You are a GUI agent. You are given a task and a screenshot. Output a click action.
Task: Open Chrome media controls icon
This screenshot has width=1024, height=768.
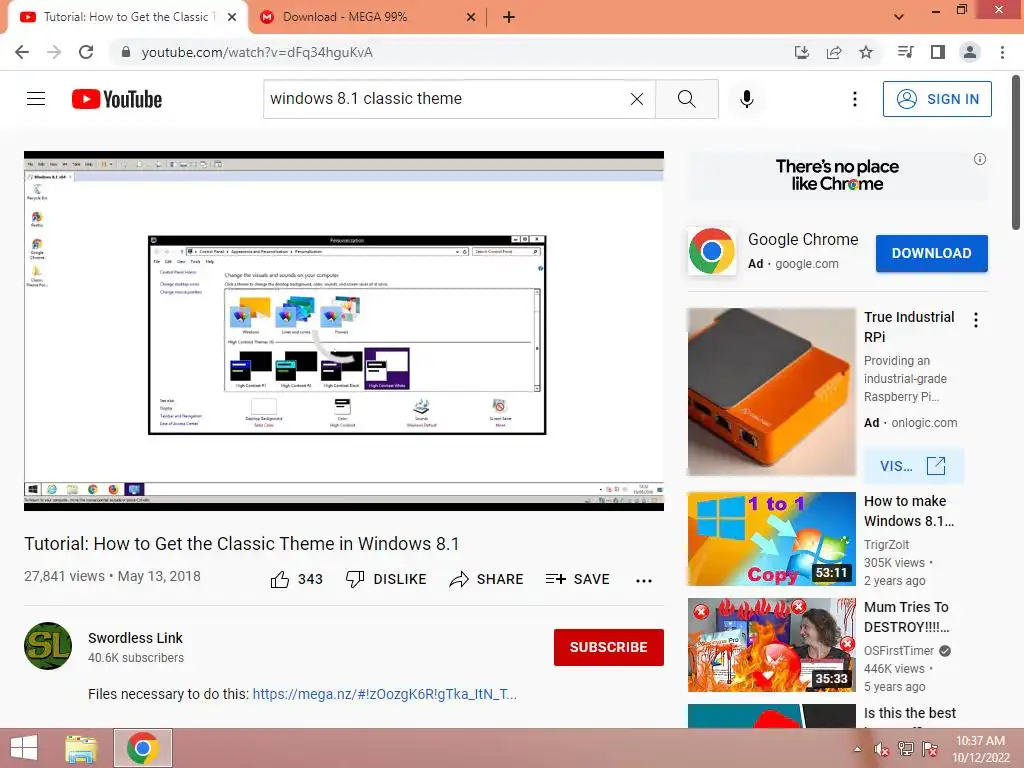[905, 52]
